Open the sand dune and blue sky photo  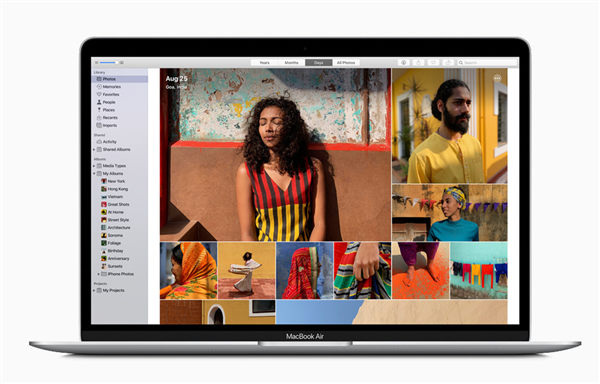click(x=392, y=312)
